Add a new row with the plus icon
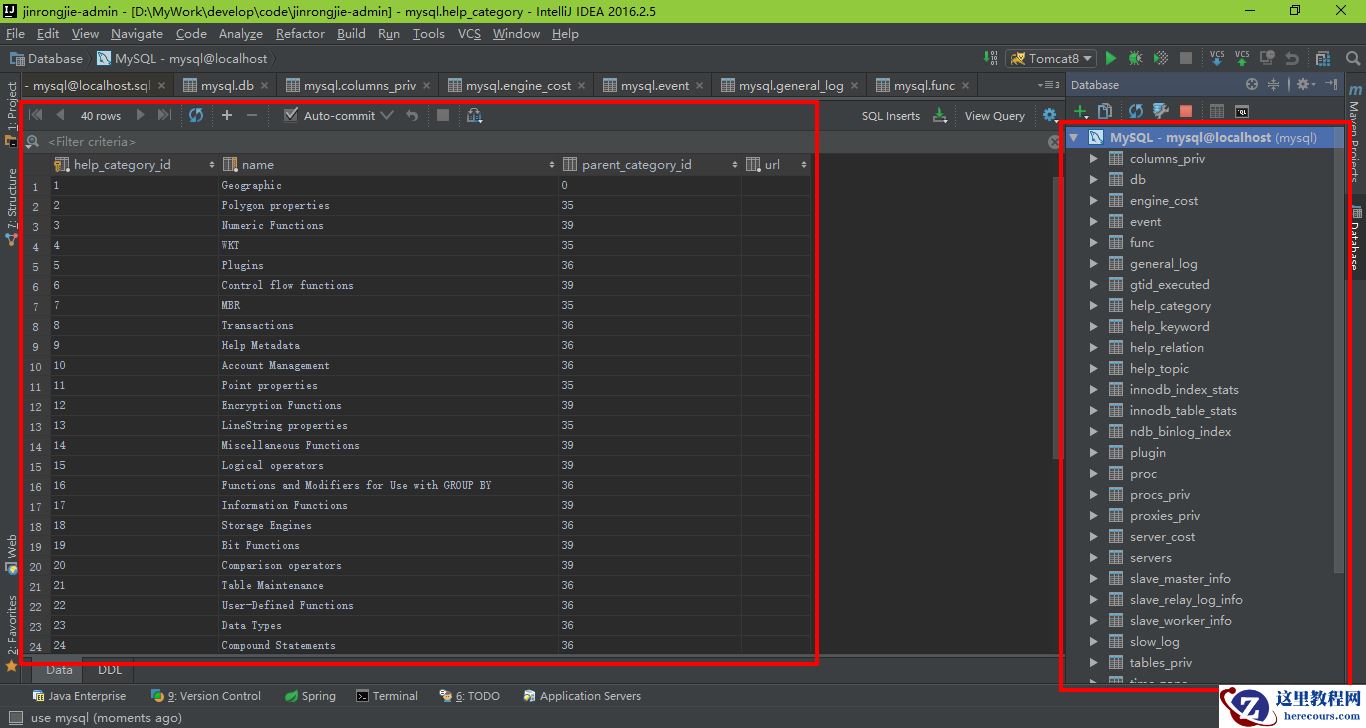 [x=227, y=115]
